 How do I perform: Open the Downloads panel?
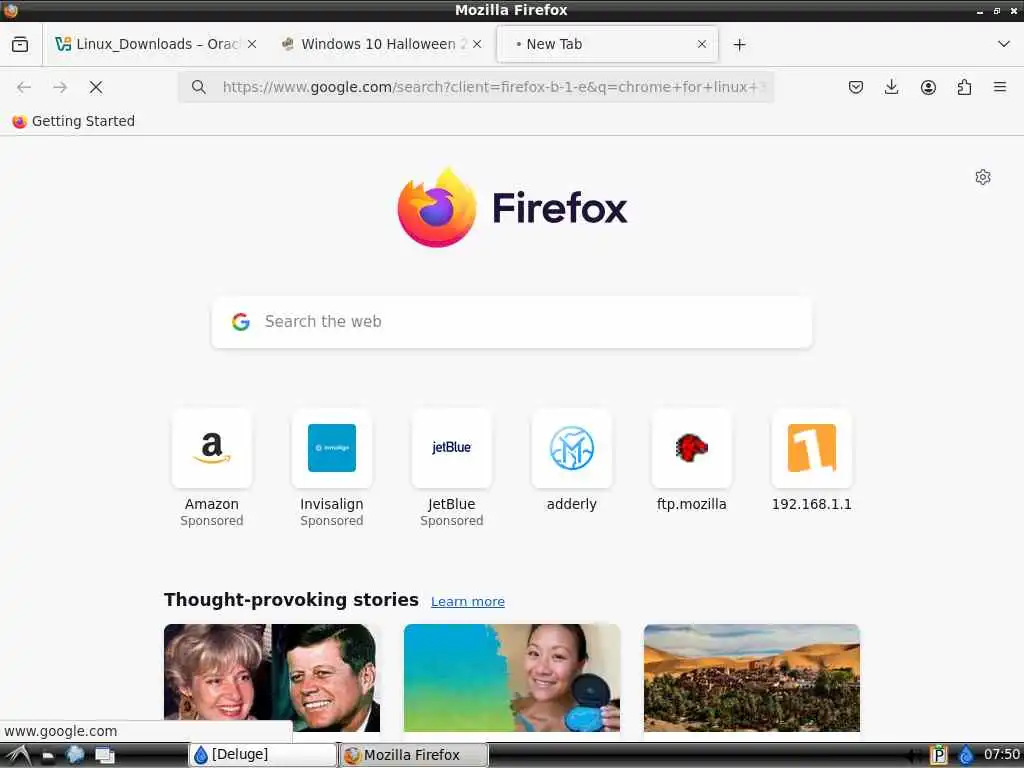[x=891, y=87]
